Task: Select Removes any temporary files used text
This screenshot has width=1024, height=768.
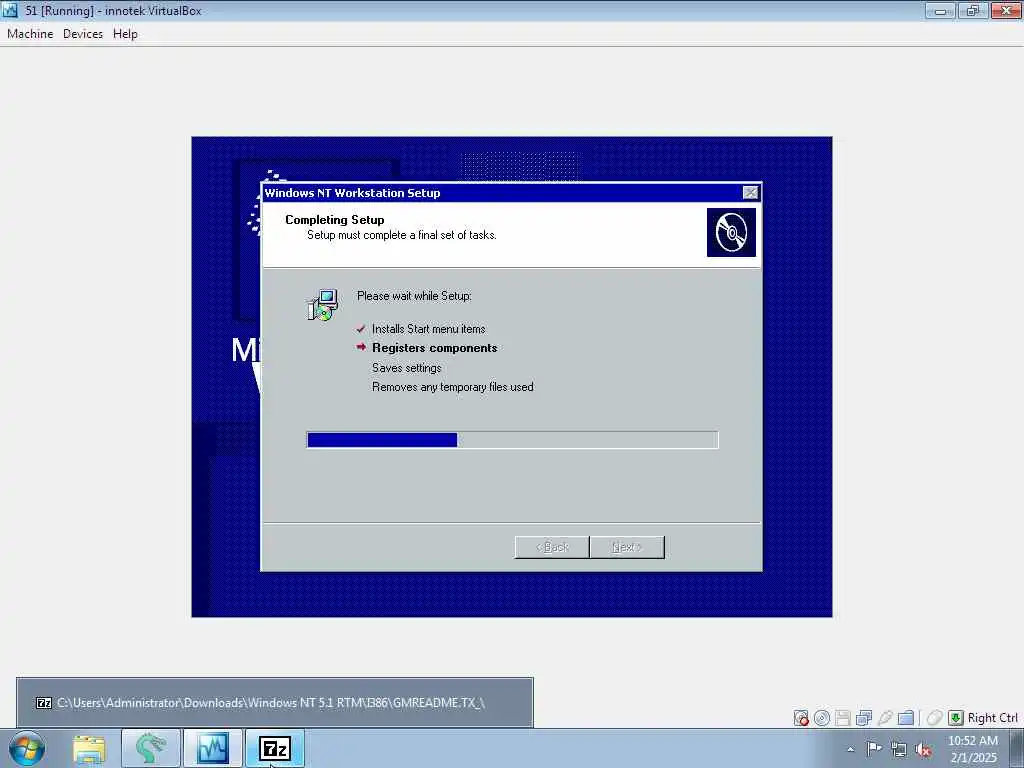Action: click(x=453, y=387)
